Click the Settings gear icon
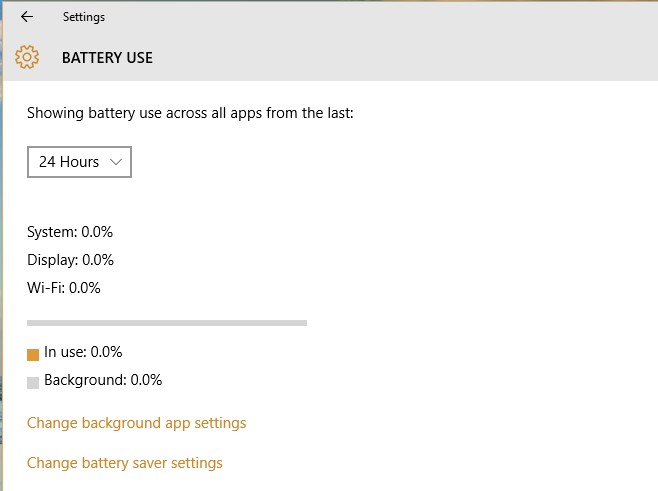The width and height of the screenshot is (658, 491). coord(27,57)
